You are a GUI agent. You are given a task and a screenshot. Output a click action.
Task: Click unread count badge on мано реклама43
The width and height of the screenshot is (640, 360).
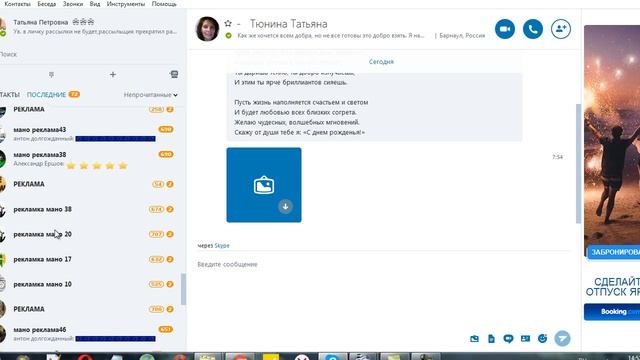click(x=166, y=129)
